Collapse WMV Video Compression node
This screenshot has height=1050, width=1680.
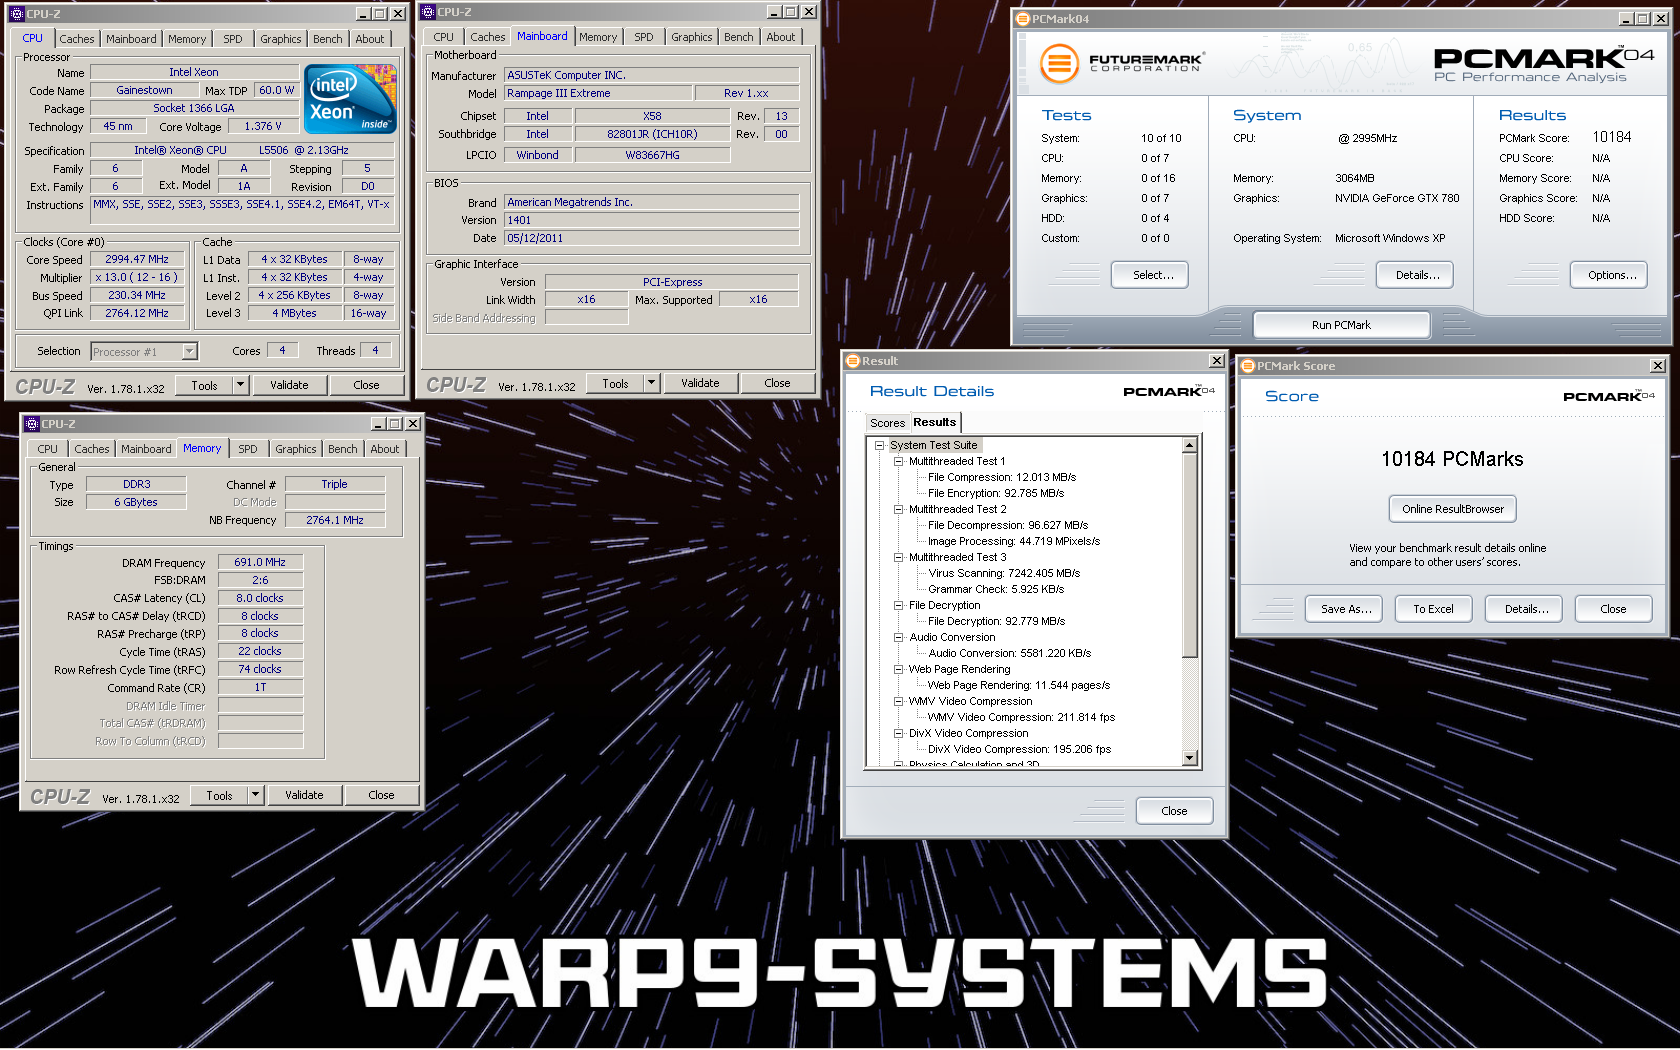coord(898,702)
